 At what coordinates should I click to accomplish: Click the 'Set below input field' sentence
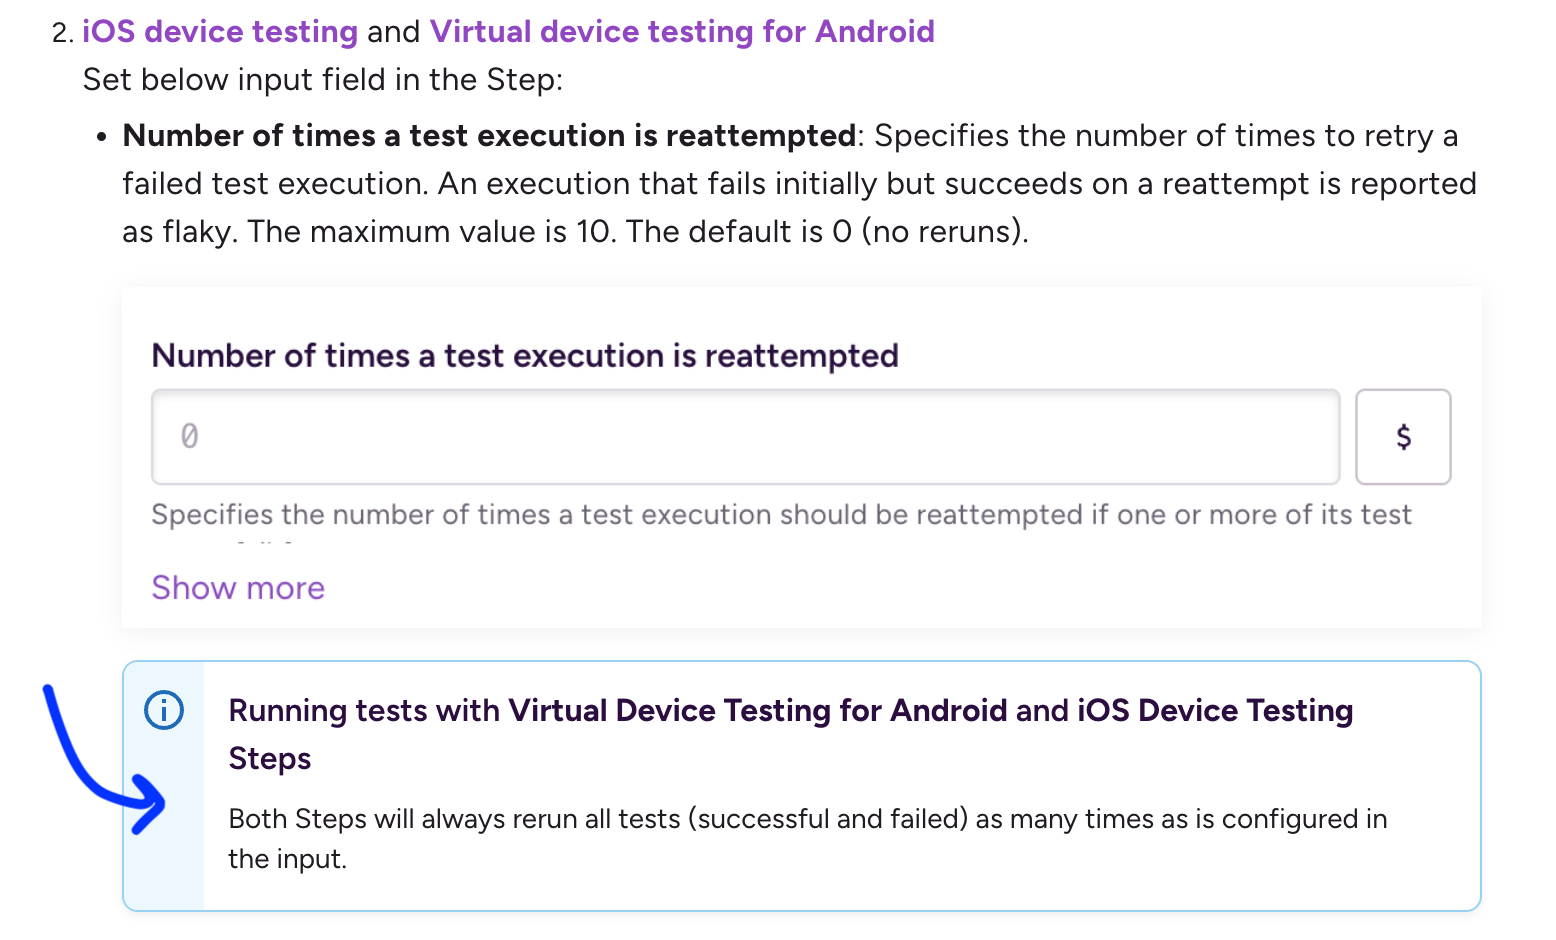click(323, 80)
